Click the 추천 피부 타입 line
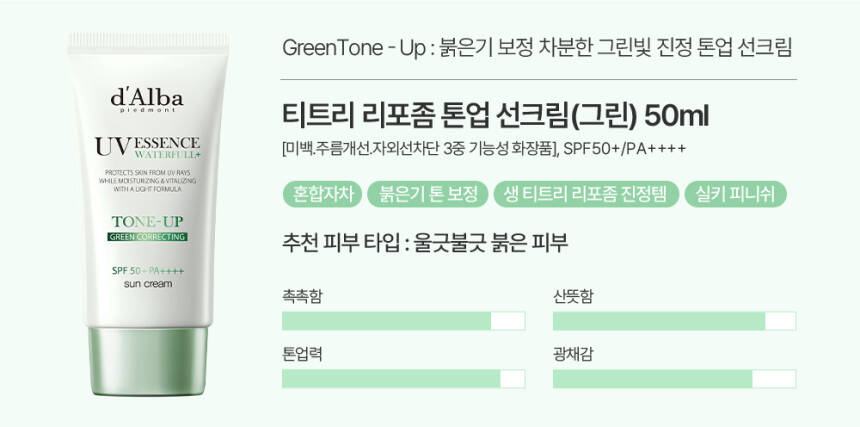 pos(425,243)
